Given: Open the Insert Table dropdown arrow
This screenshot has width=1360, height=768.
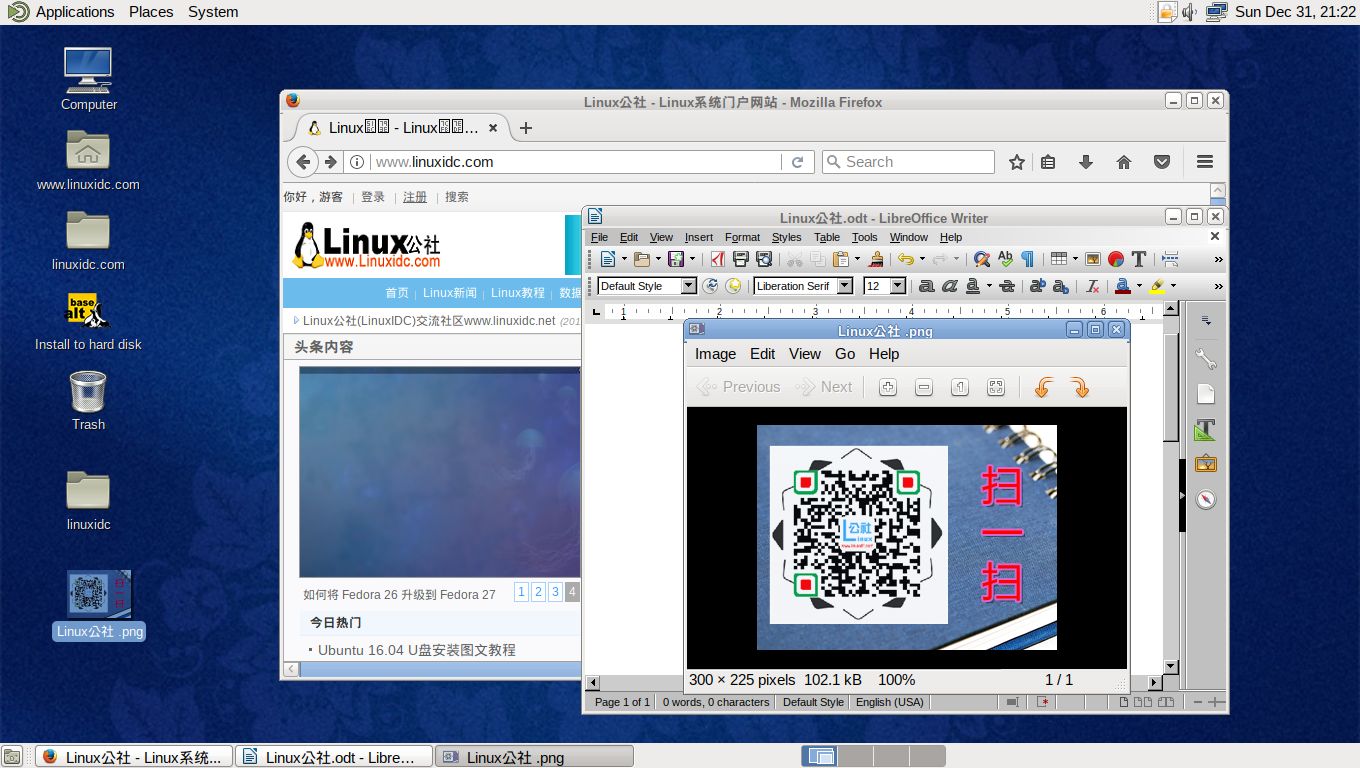Looking at the screenshot, I should click(x=1075, y=259).
